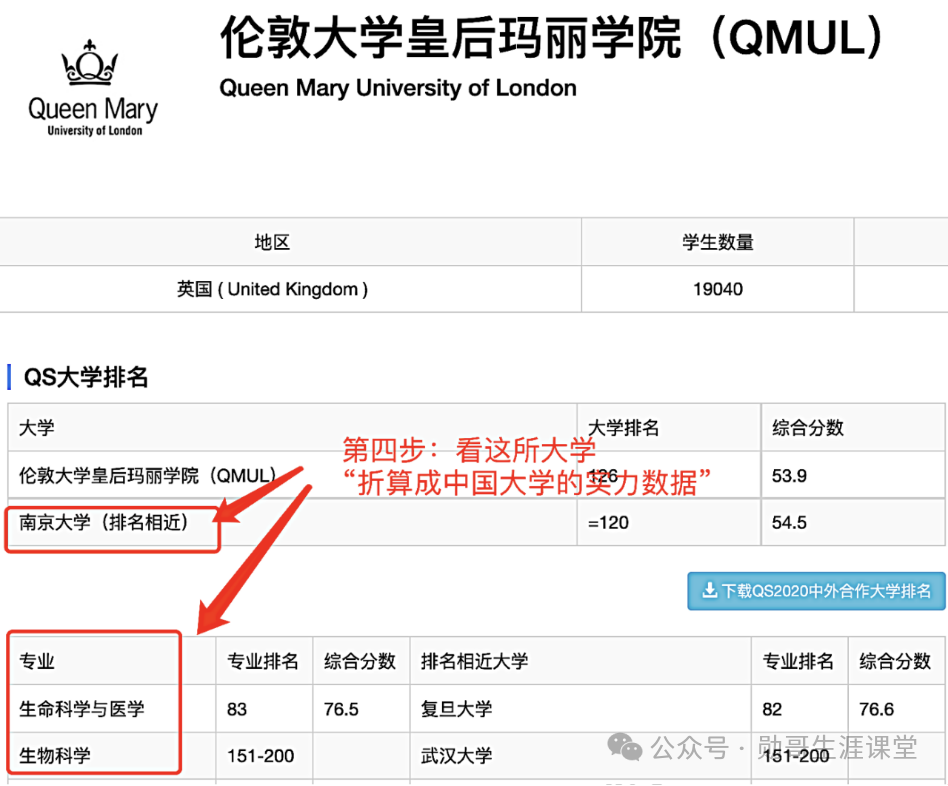
Task: Click the Nanjing University score 54.5
Action: tap(789, 522)
